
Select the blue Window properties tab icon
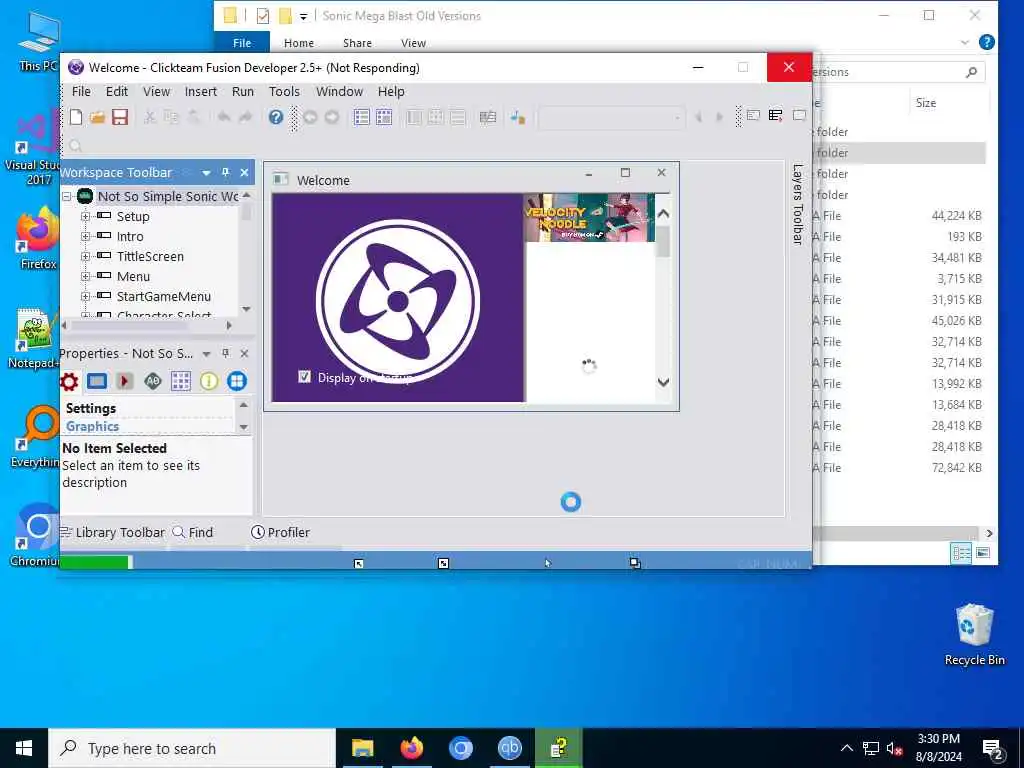pos(97,381)
